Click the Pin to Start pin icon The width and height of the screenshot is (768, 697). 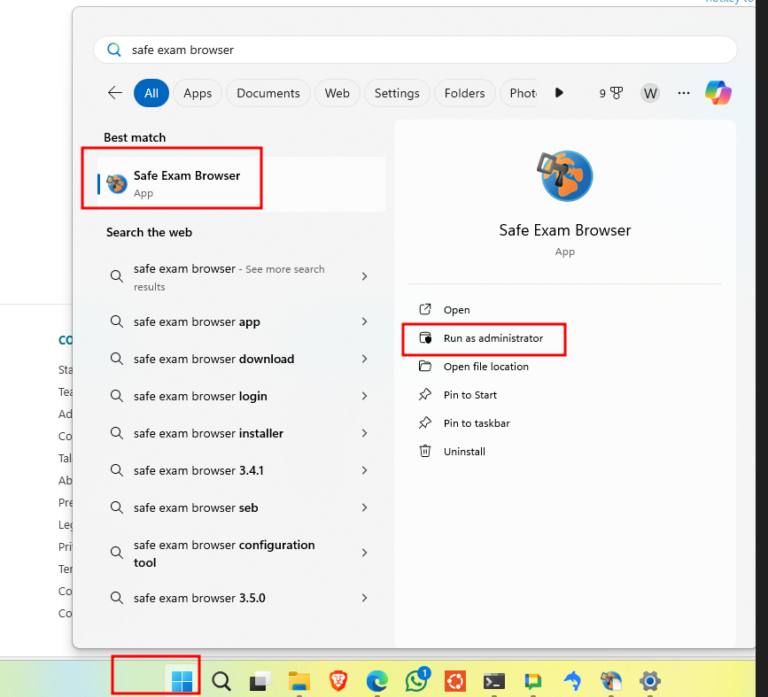point(425,394)
